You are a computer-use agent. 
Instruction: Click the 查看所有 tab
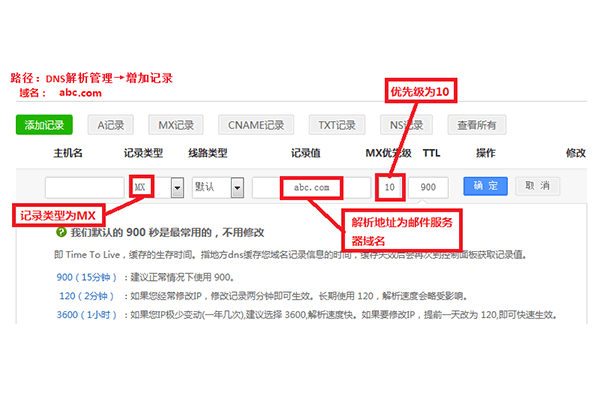click(476, 125)
